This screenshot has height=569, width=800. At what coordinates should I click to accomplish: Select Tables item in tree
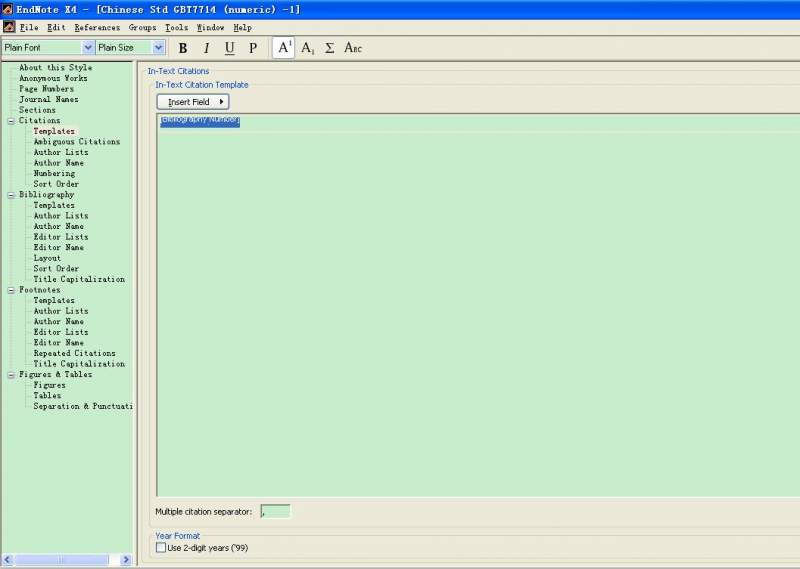47,395
